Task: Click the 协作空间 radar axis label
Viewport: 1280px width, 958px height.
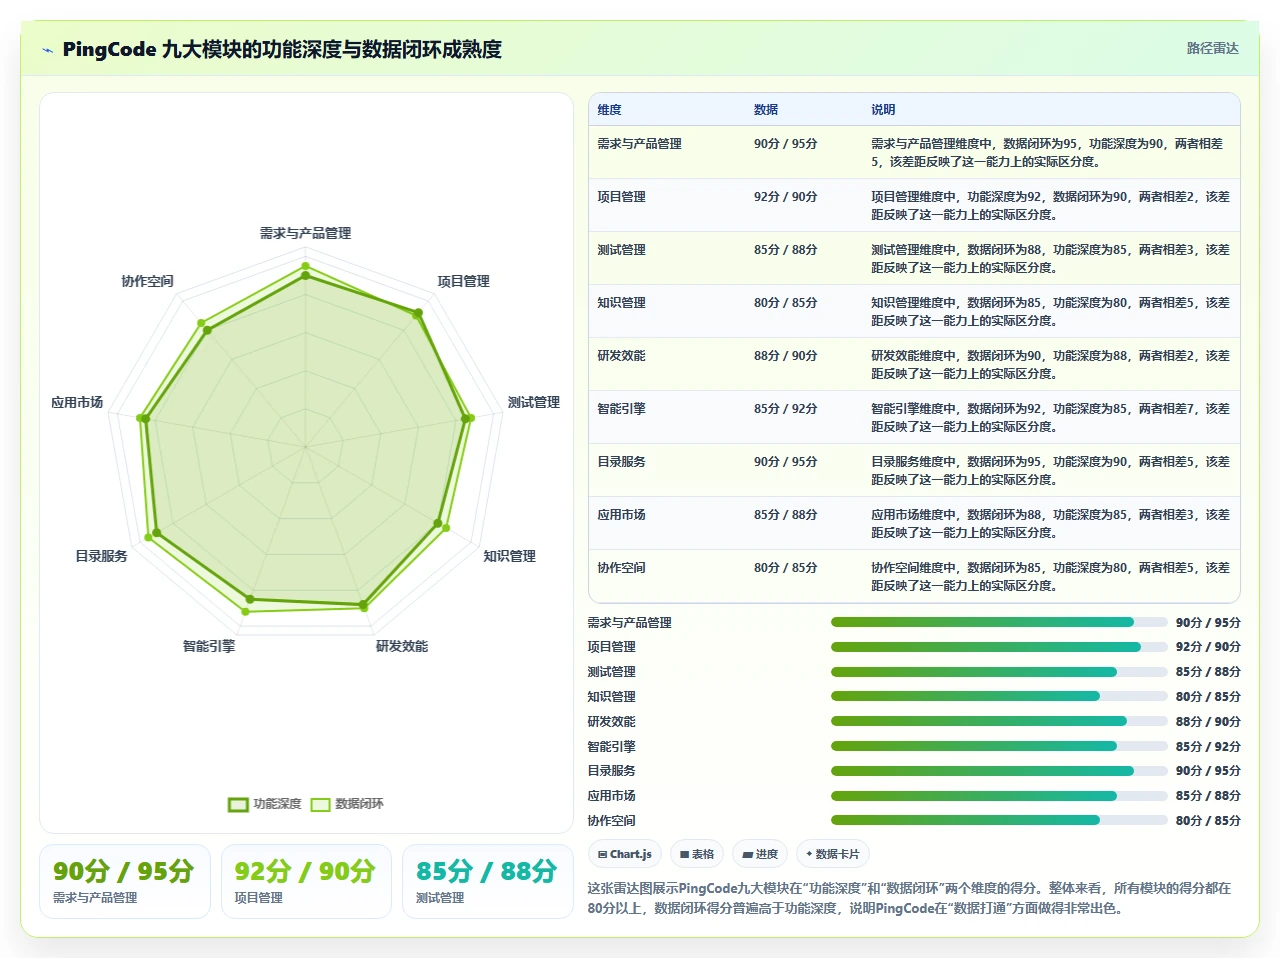Action: [x=148, y=281]
